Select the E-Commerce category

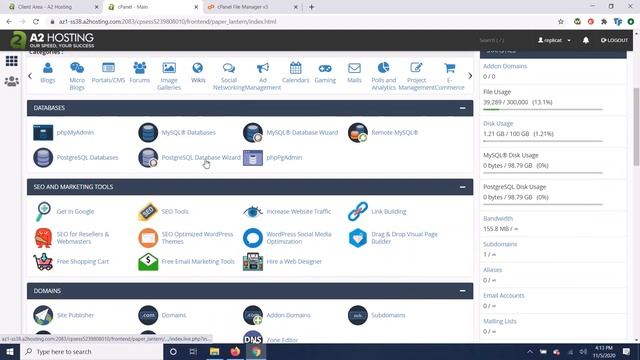449,76
